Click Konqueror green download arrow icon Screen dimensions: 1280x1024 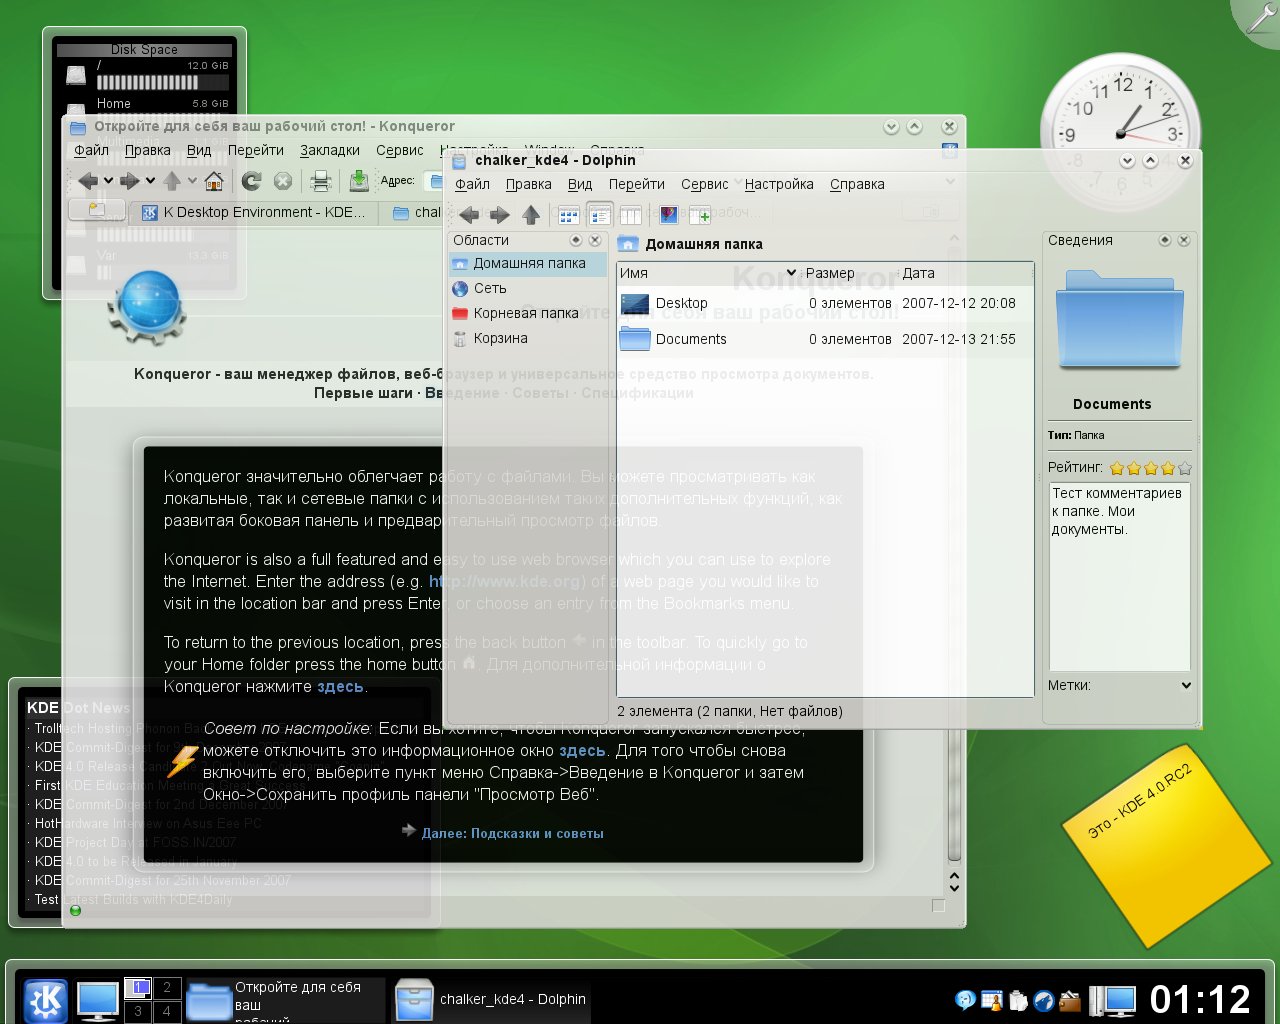[359, 181]
